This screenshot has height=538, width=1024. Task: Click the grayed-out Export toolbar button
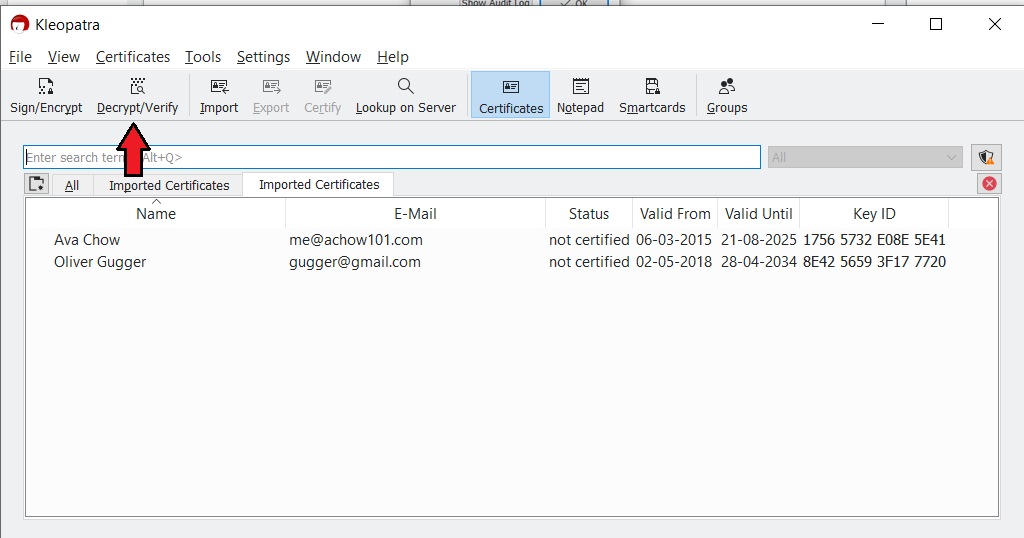coord(271,95)
